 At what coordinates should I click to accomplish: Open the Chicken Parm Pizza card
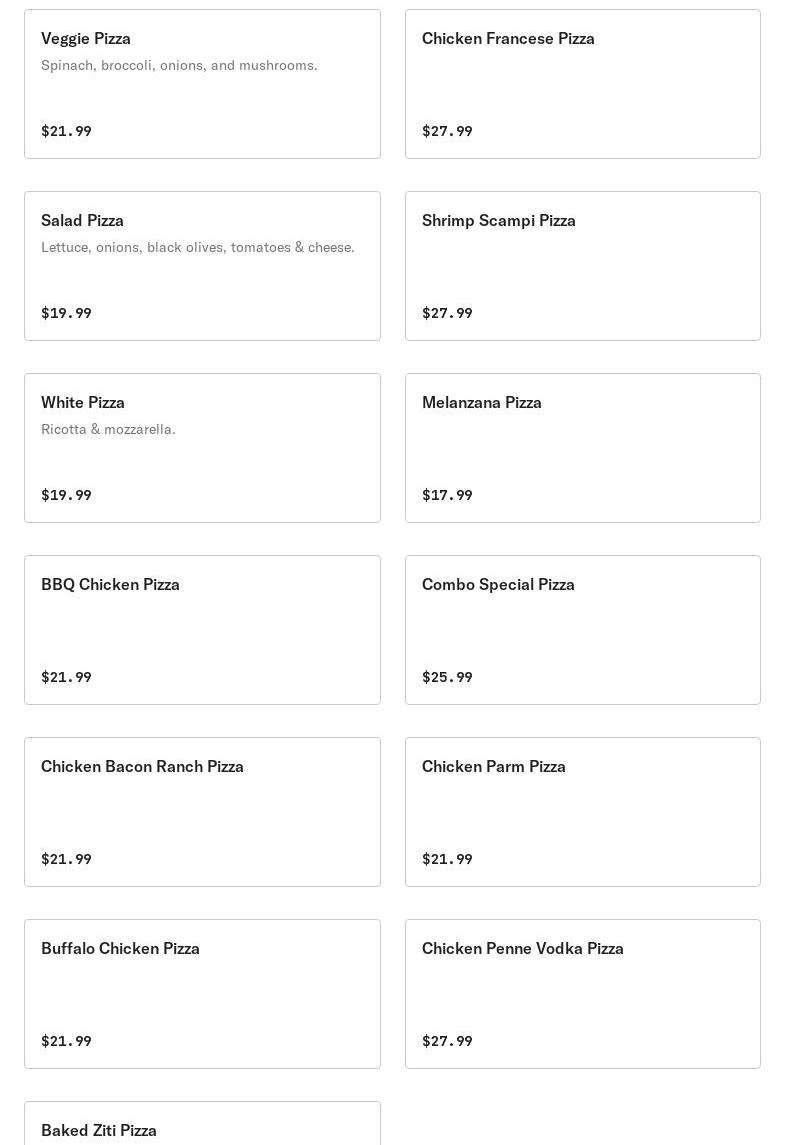click(x=582, y=812)
